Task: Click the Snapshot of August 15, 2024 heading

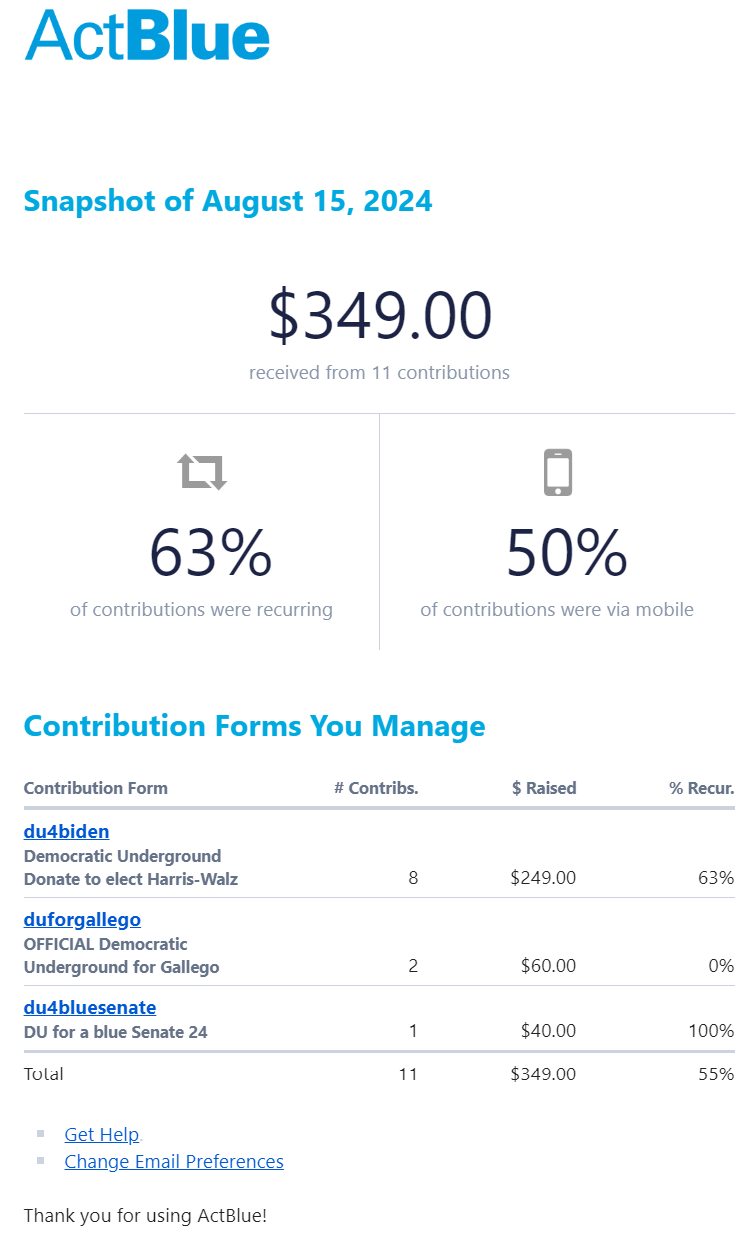Action: point(228,201)
